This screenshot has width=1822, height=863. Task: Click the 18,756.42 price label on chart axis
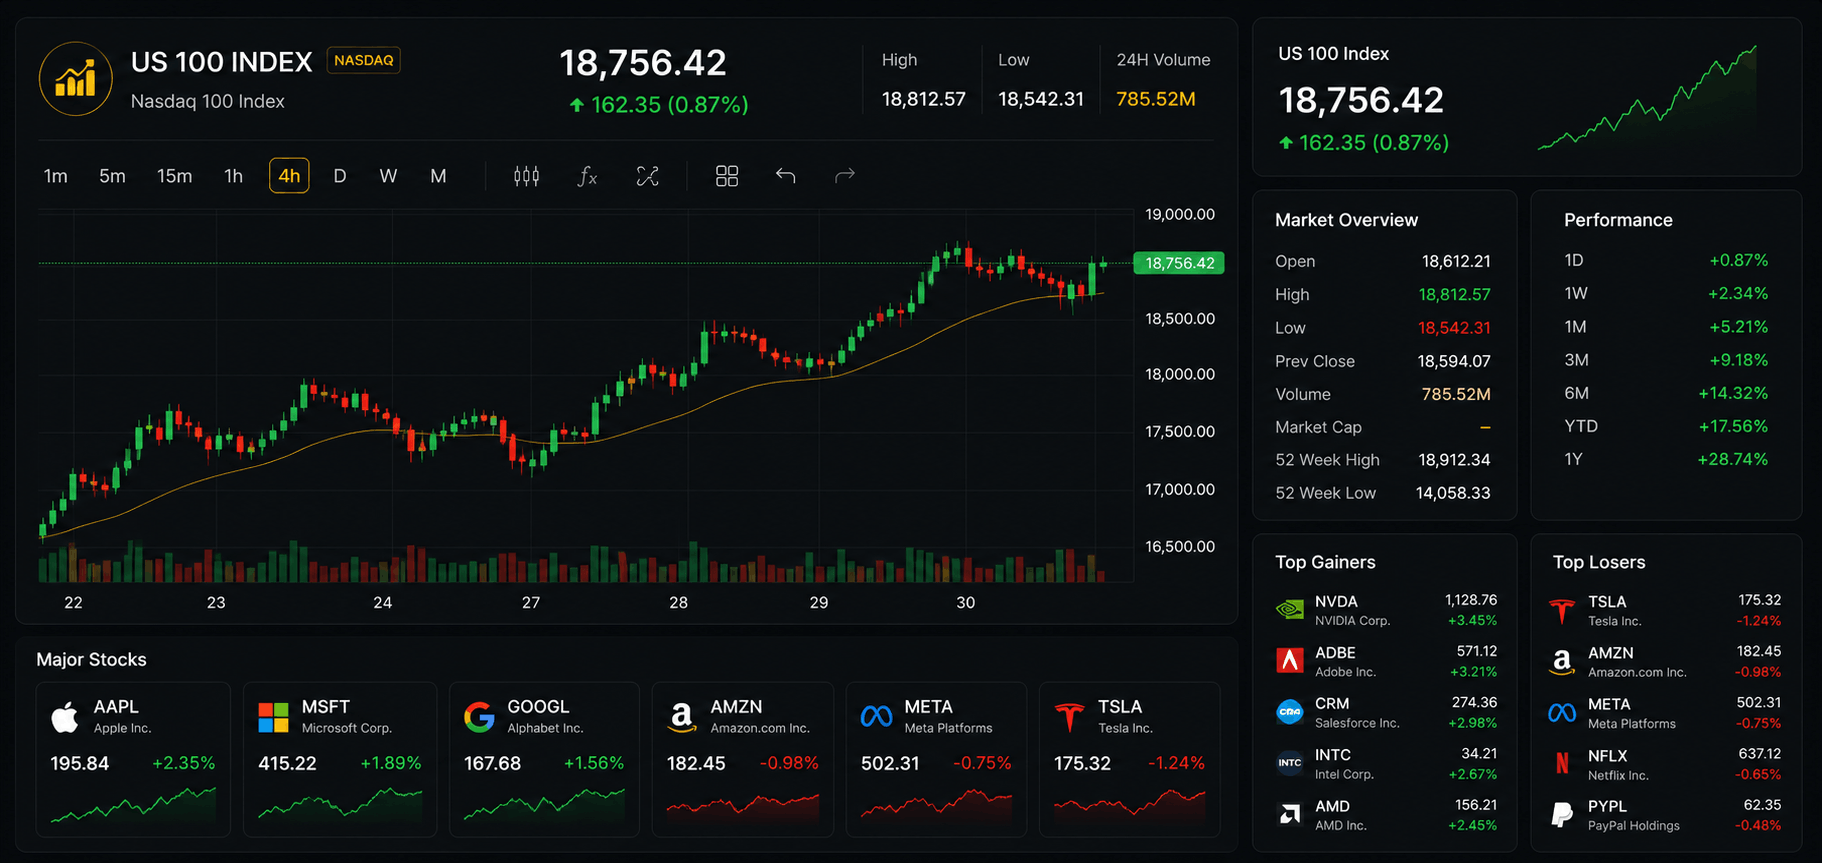[x=1179, y=263]
